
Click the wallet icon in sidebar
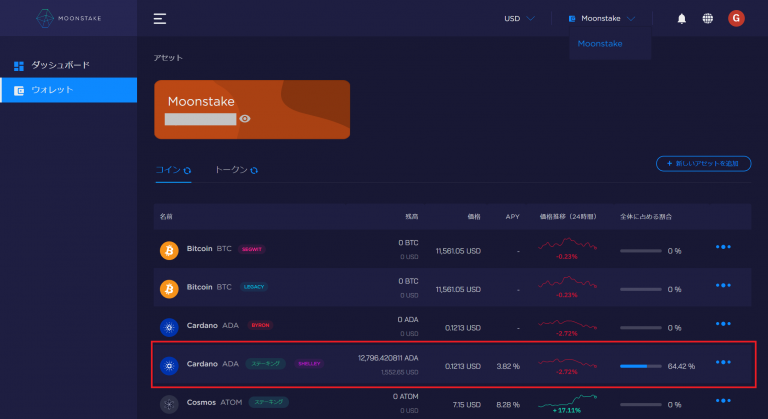[19, 91]
